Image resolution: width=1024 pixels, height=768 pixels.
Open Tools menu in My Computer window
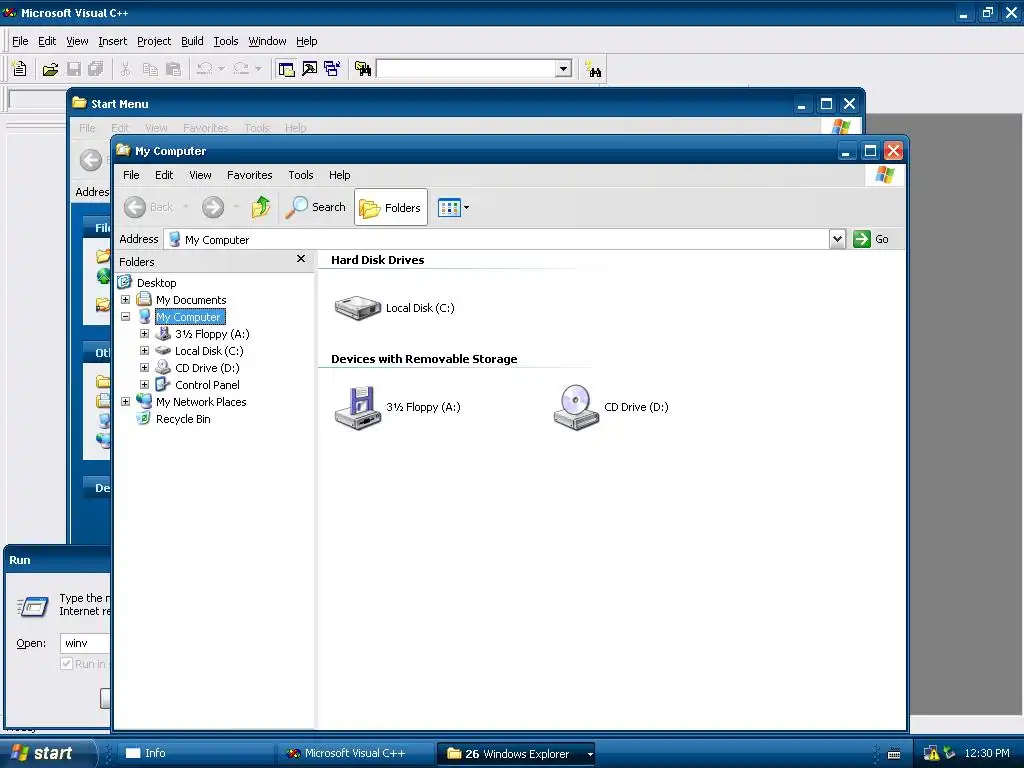click(x=301, y=175)
